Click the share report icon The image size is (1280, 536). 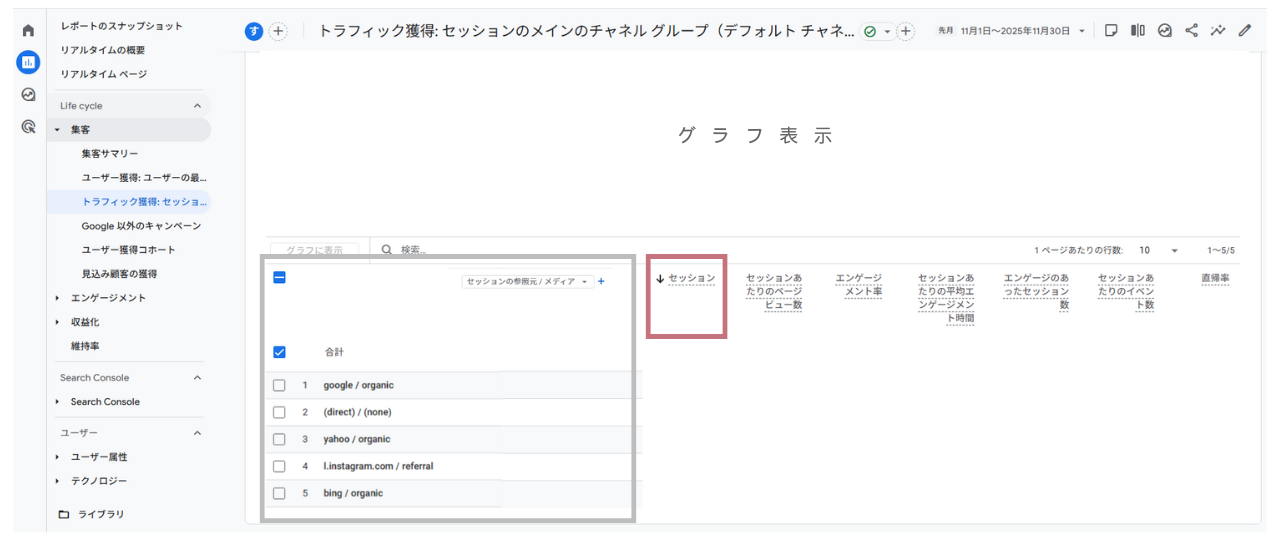point(1191,31)
